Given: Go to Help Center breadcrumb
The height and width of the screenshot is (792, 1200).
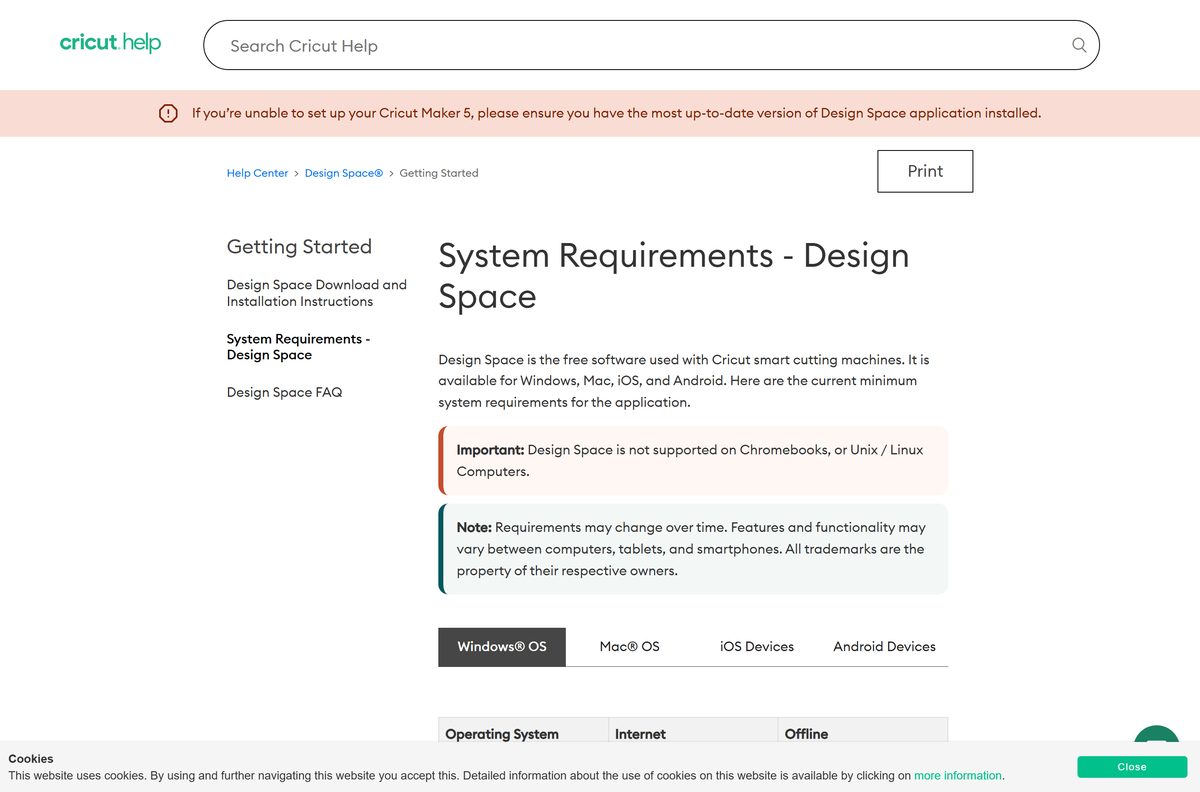Looking at the screenshot, I should 257,173.
